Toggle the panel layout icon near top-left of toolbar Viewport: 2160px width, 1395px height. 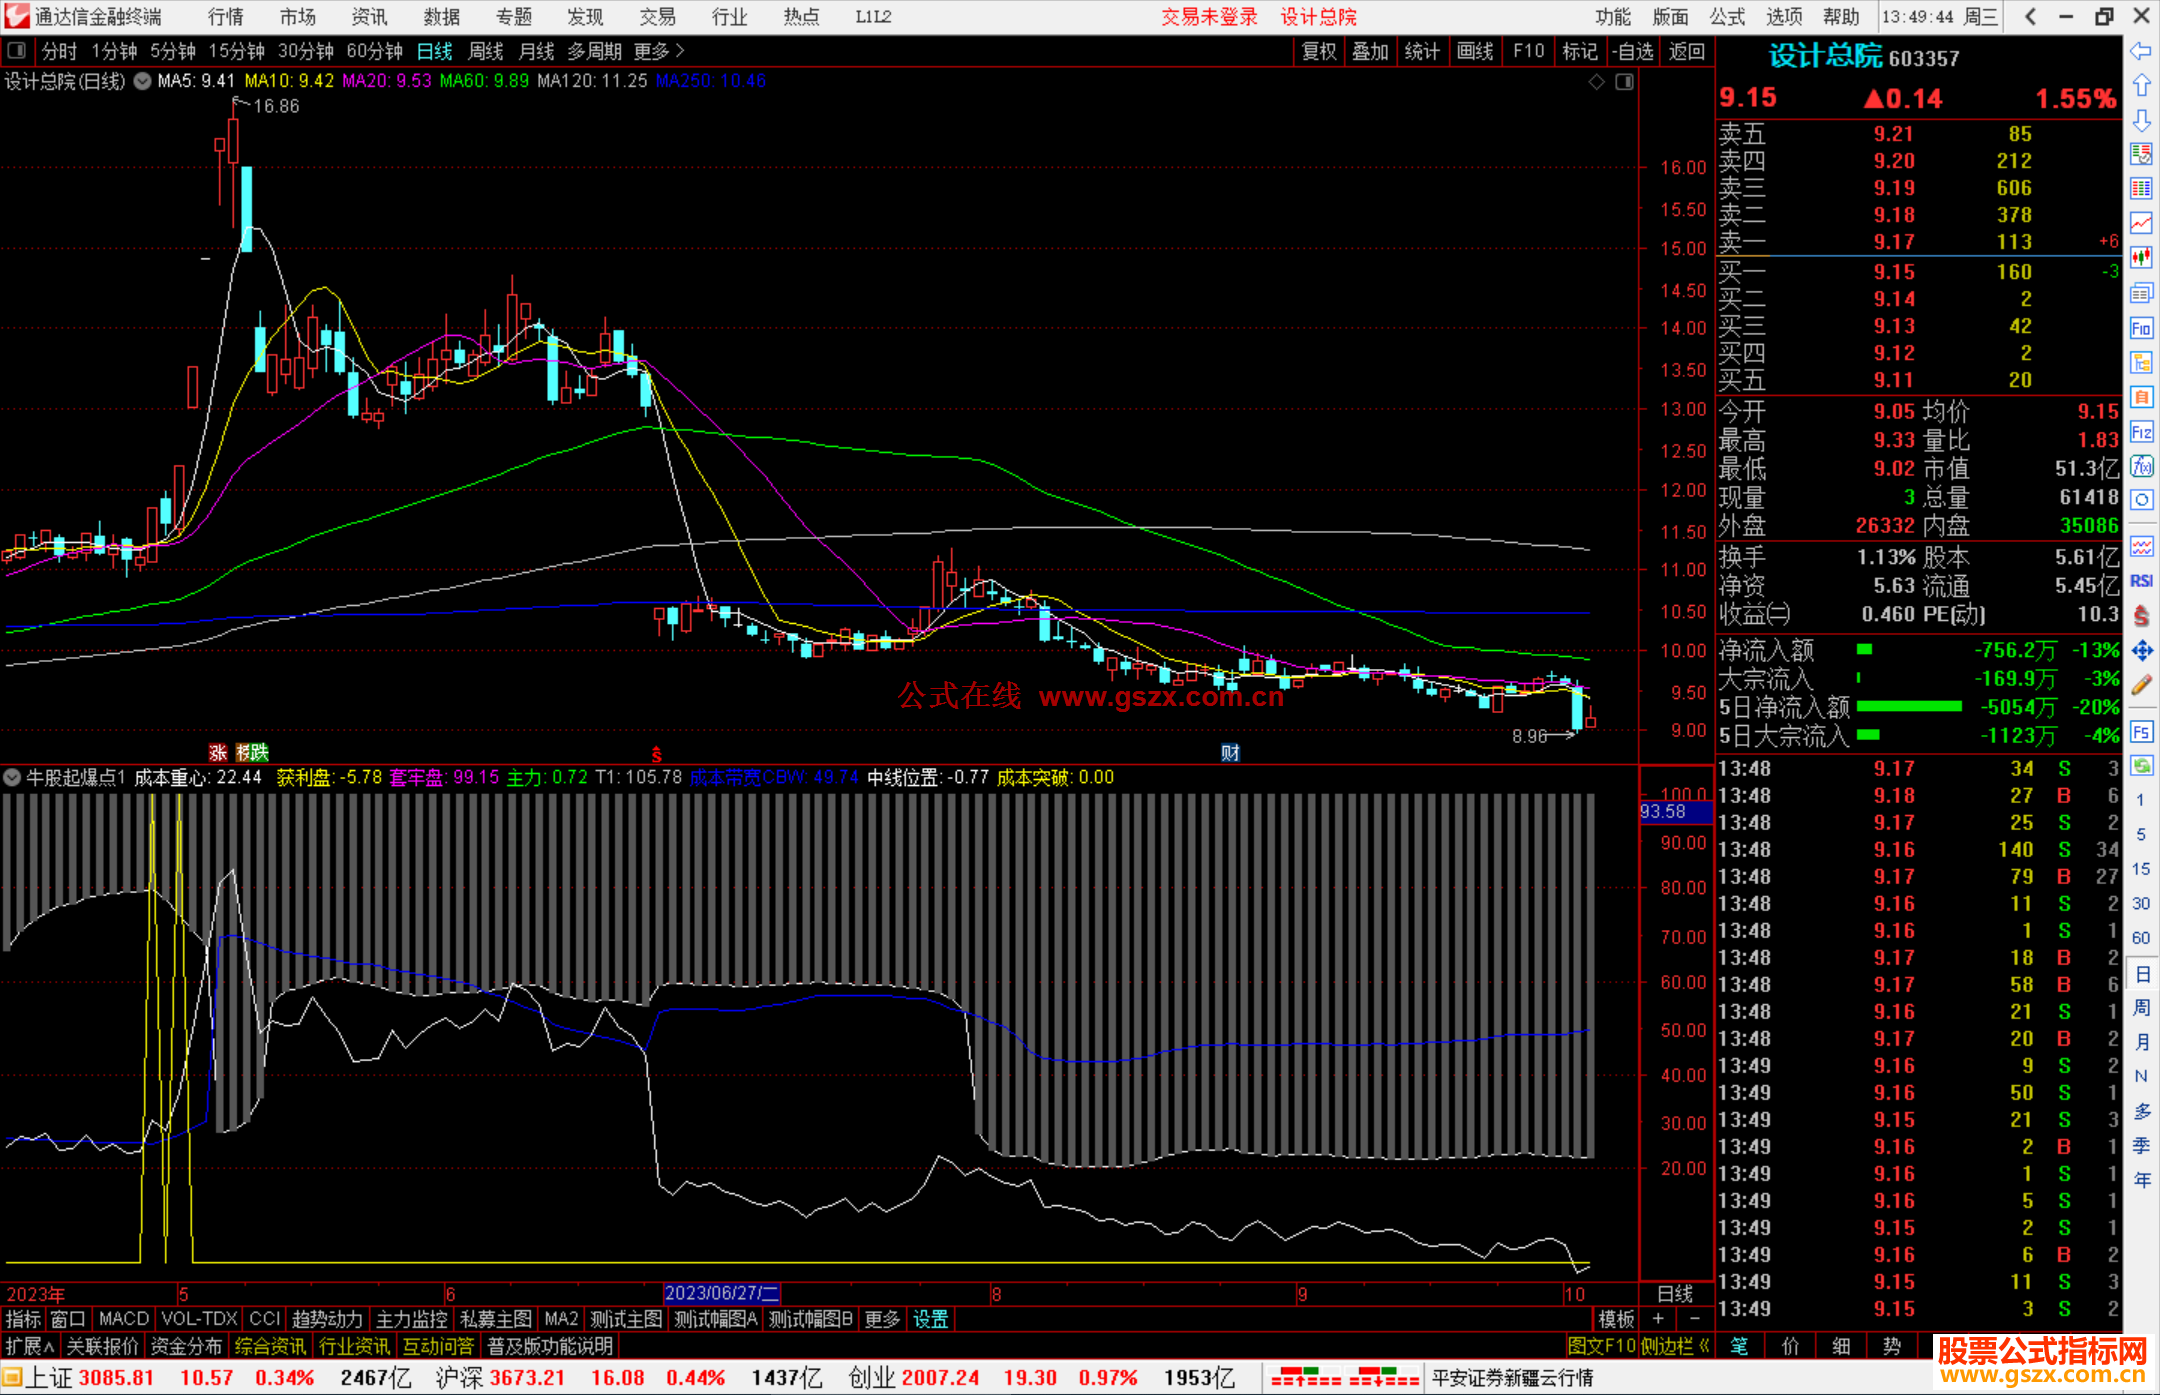click(17, 51)
